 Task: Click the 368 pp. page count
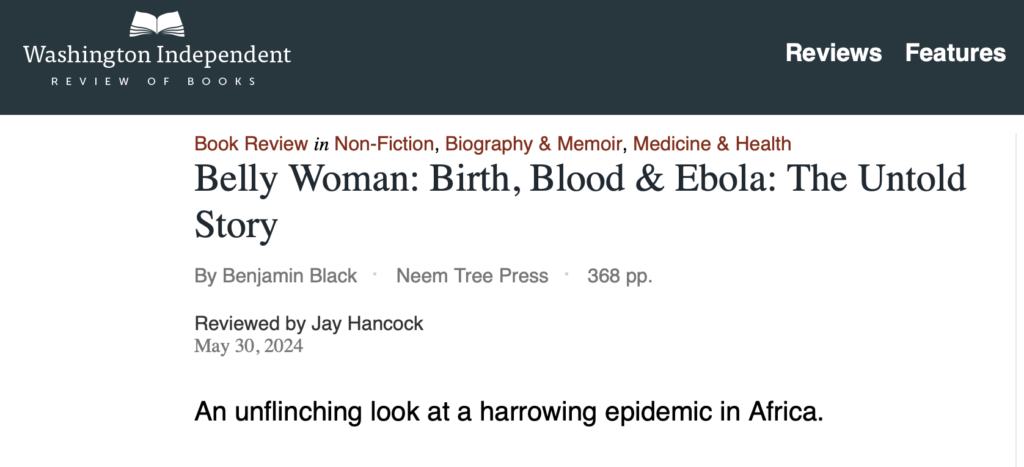(620, 276)
